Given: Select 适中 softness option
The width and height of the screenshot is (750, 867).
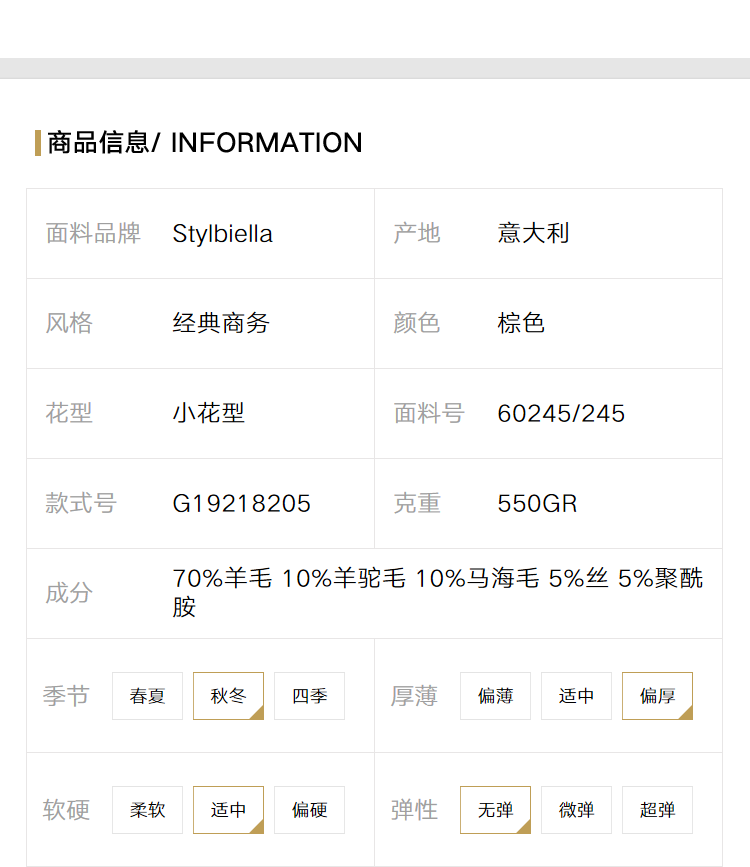Looking at the screenshot, I should tap(228, 809).
